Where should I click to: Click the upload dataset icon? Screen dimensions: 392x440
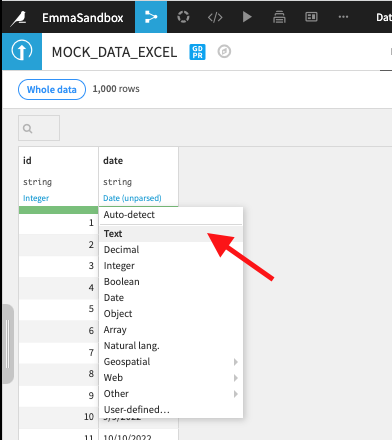pyautogui.click(x=22, y=51)
